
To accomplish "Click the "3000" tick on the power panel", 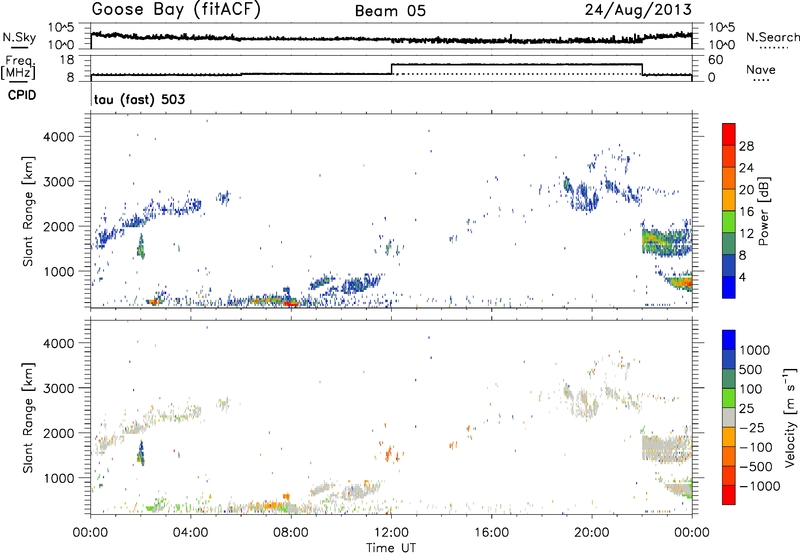I will (x=61, y=182).
